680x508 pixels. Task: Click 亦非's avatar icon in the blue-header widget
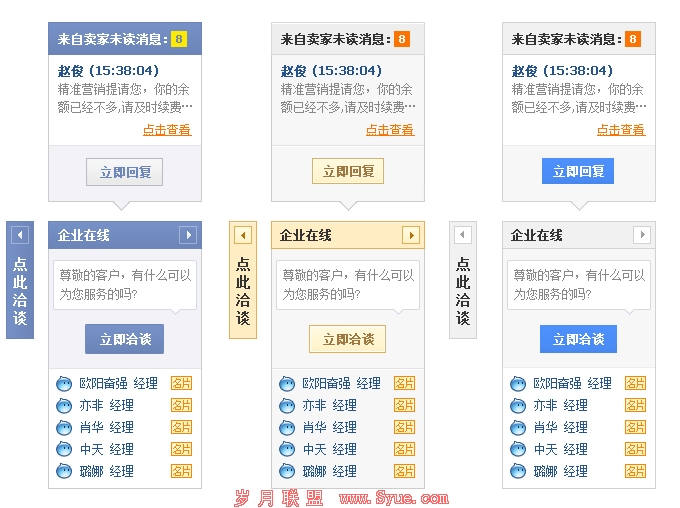[64, 406]
